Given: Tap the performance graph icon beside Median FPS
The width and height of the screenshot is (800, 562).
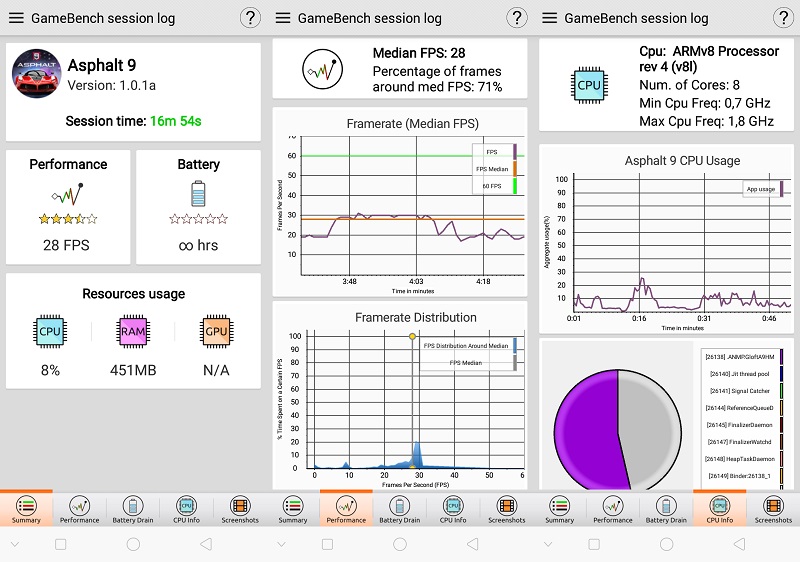Looking at the screenshot, I should click(x=322, y=69).
